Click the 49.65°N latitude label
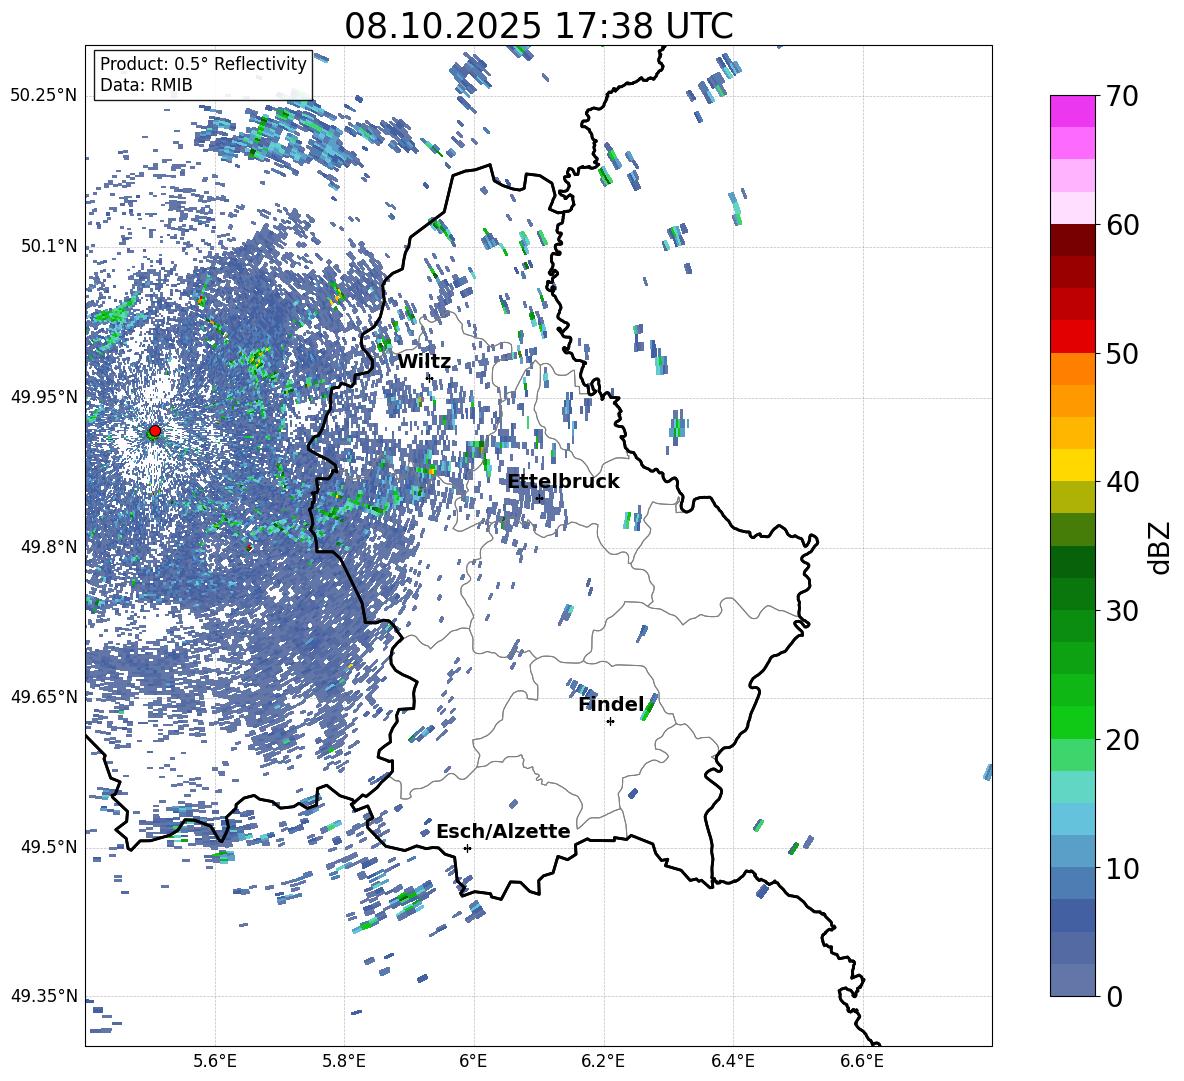This screenshot has width=1184, height=1081. pyautogui.click(x=45, y=696)
